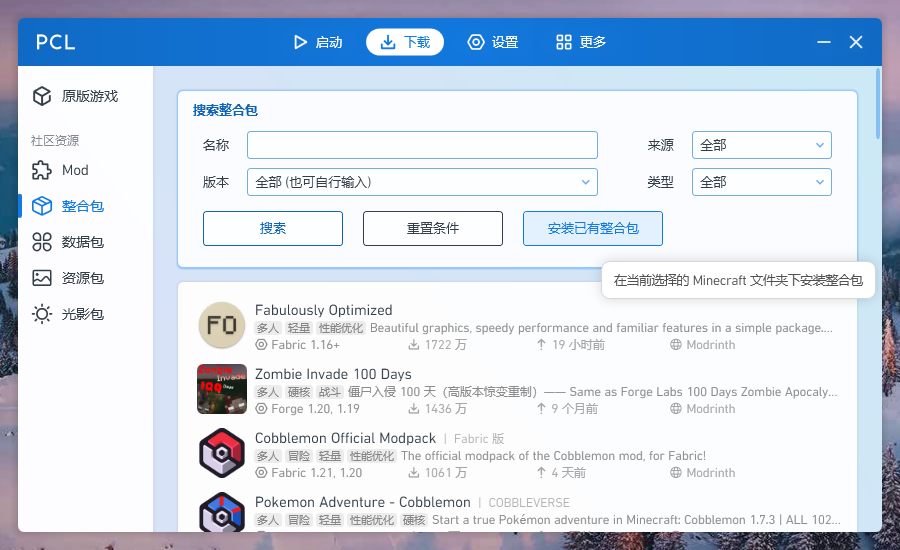This screenshot has height=550, width=900.
Task: Click 安装已有整合包 button
Action: click(593, 228)
